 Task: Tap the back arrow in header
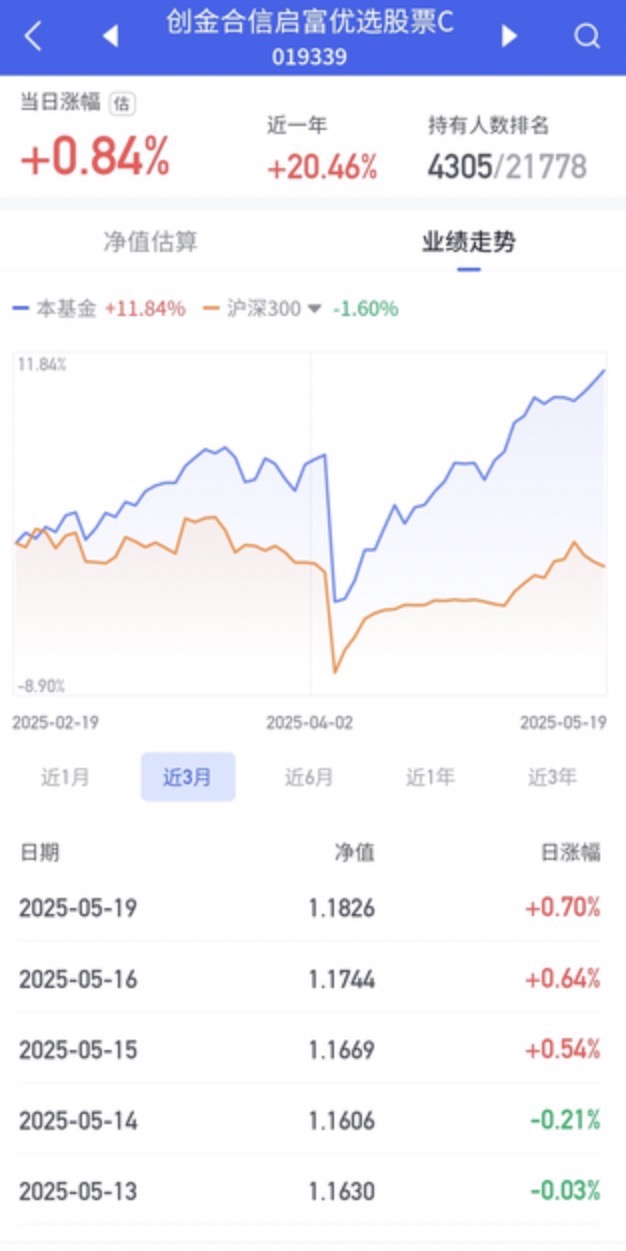pos(33,37)
